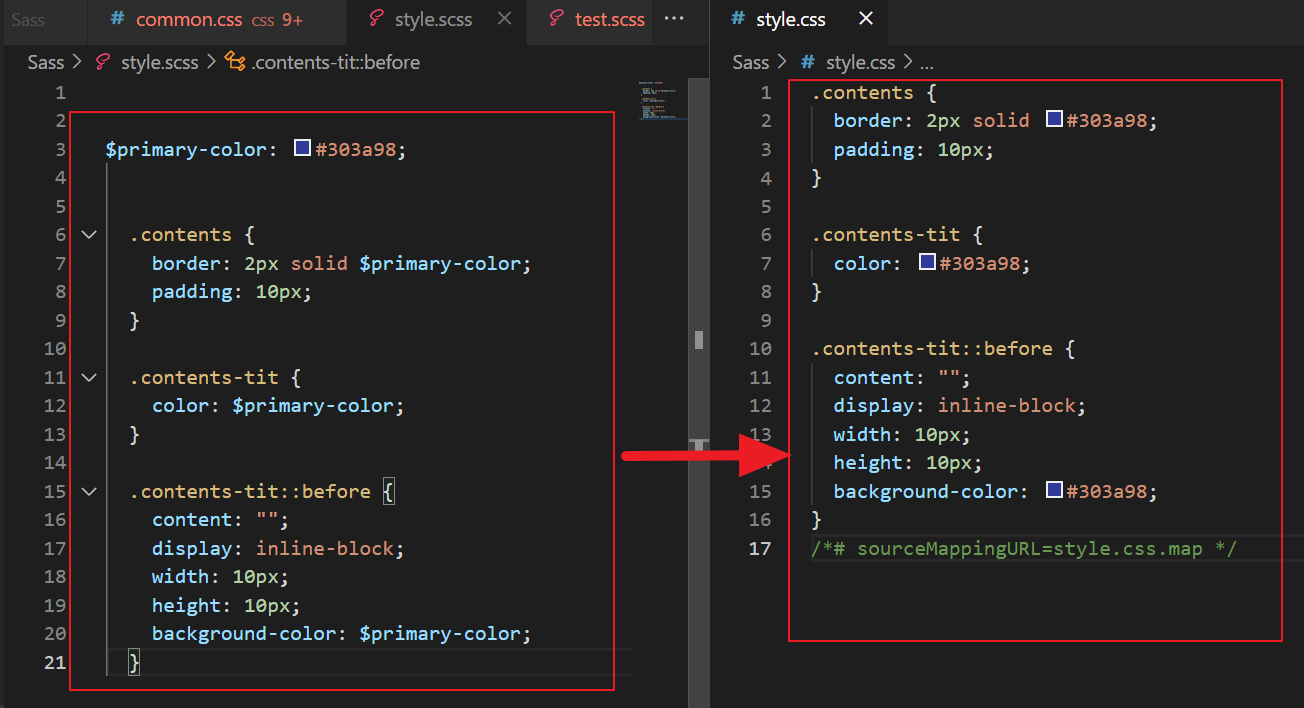The image size is (1304, 708).
Task: Click the Sass icon on test.scss tab
Action: tap(556, 19)
